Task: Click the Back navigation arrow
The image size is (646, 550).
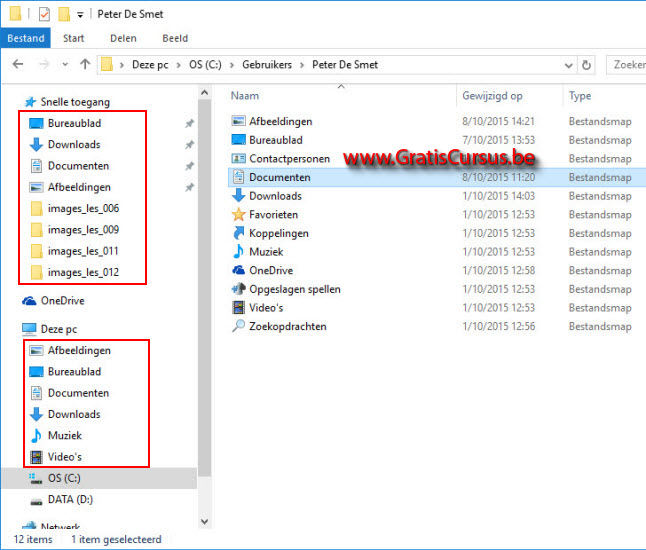Action: [x=18, y=64]
